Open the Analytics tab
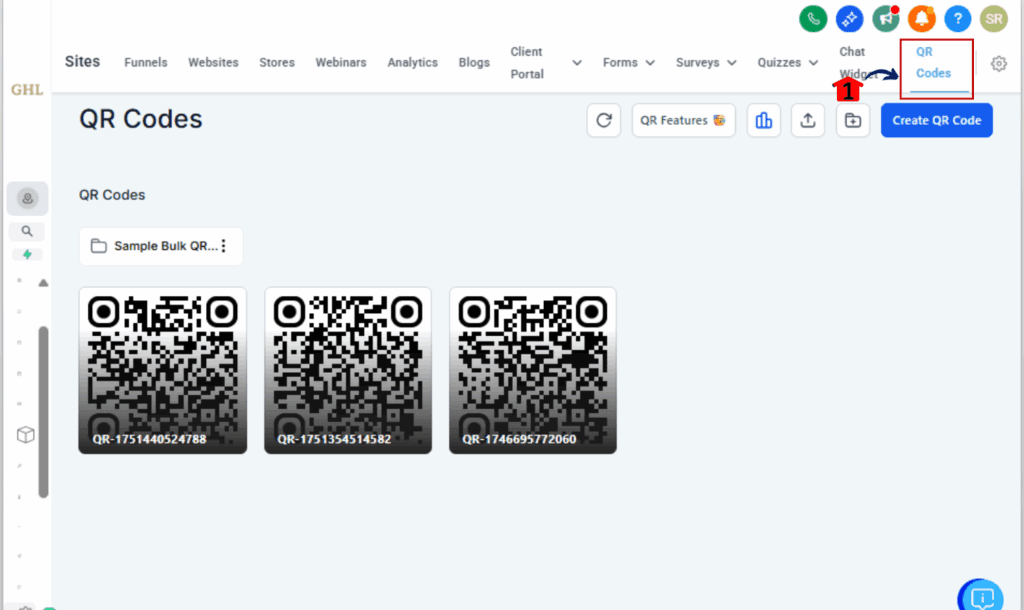 [x=413, y=63]
